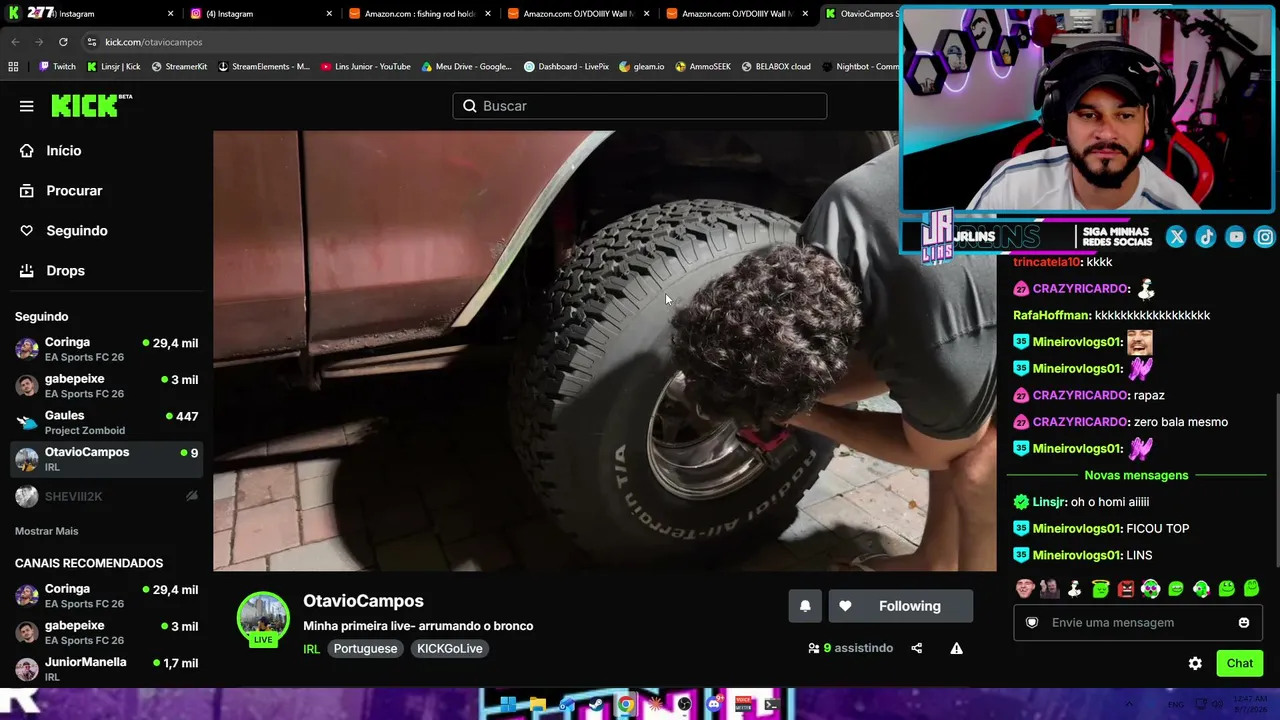Open the terminal from the taskbar
1280x720 pixels.
click(772, 705)
